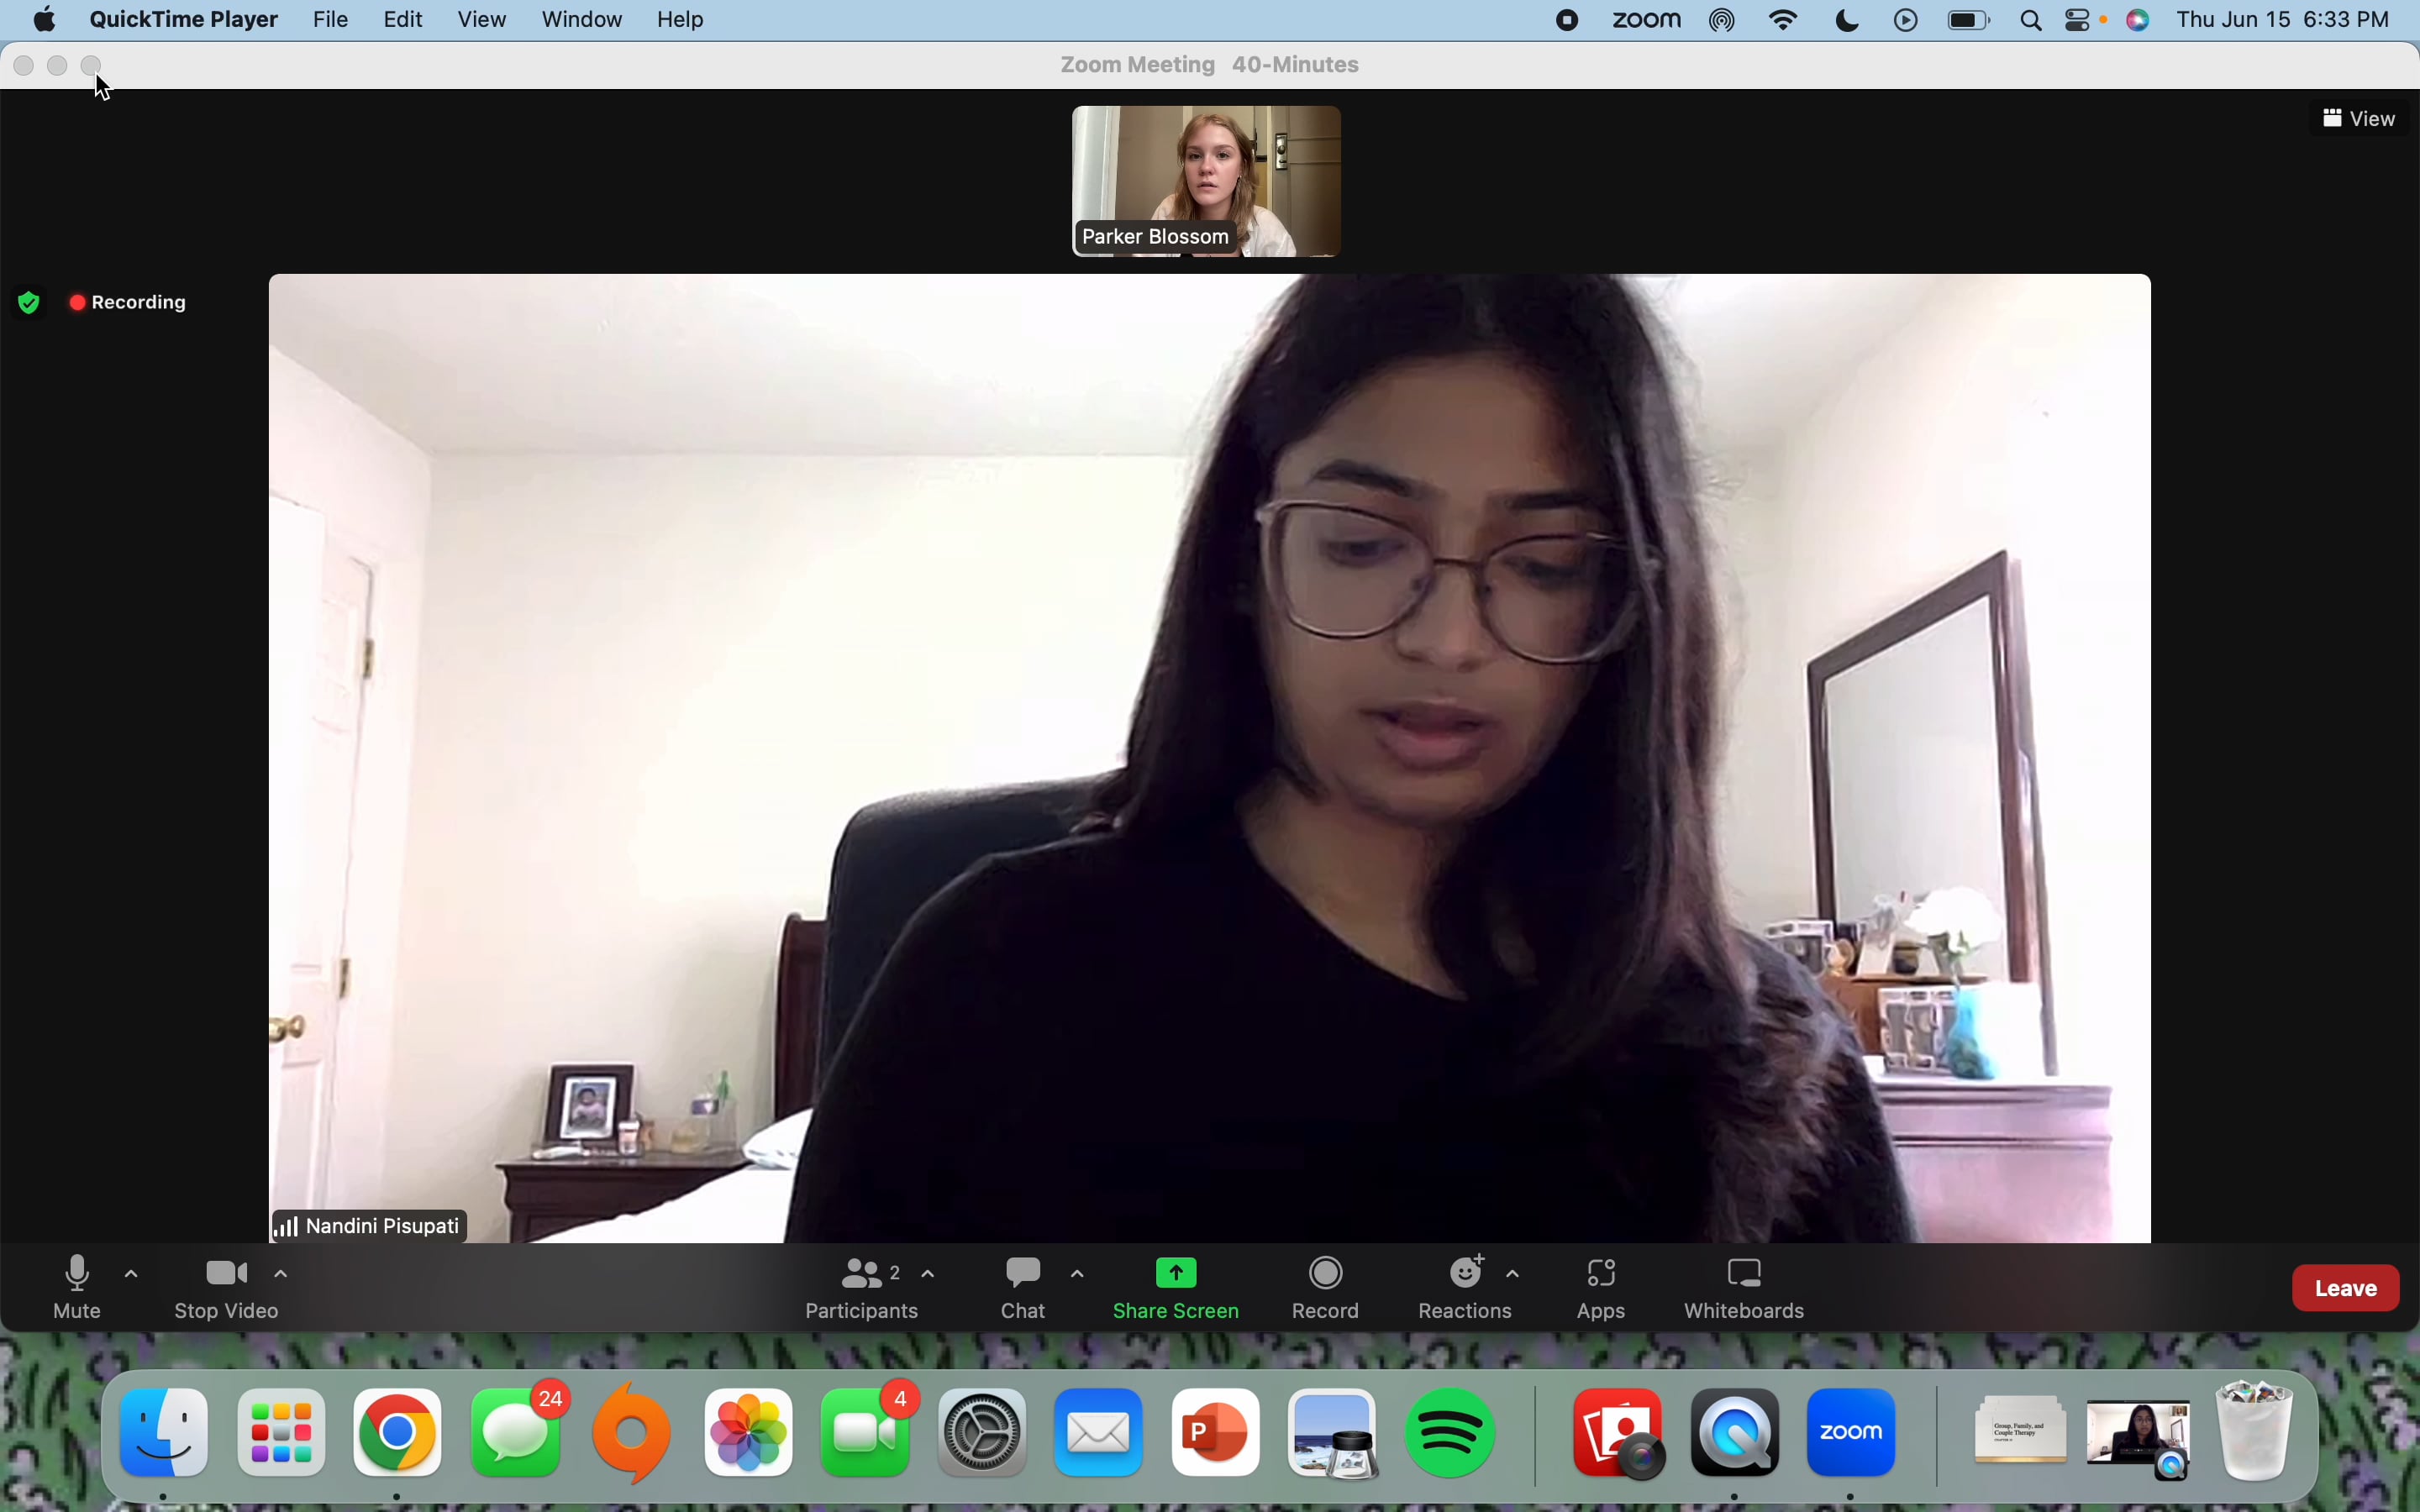
Task: Open the Window menu
Action: pyautogui.click(x=582, y=20)
